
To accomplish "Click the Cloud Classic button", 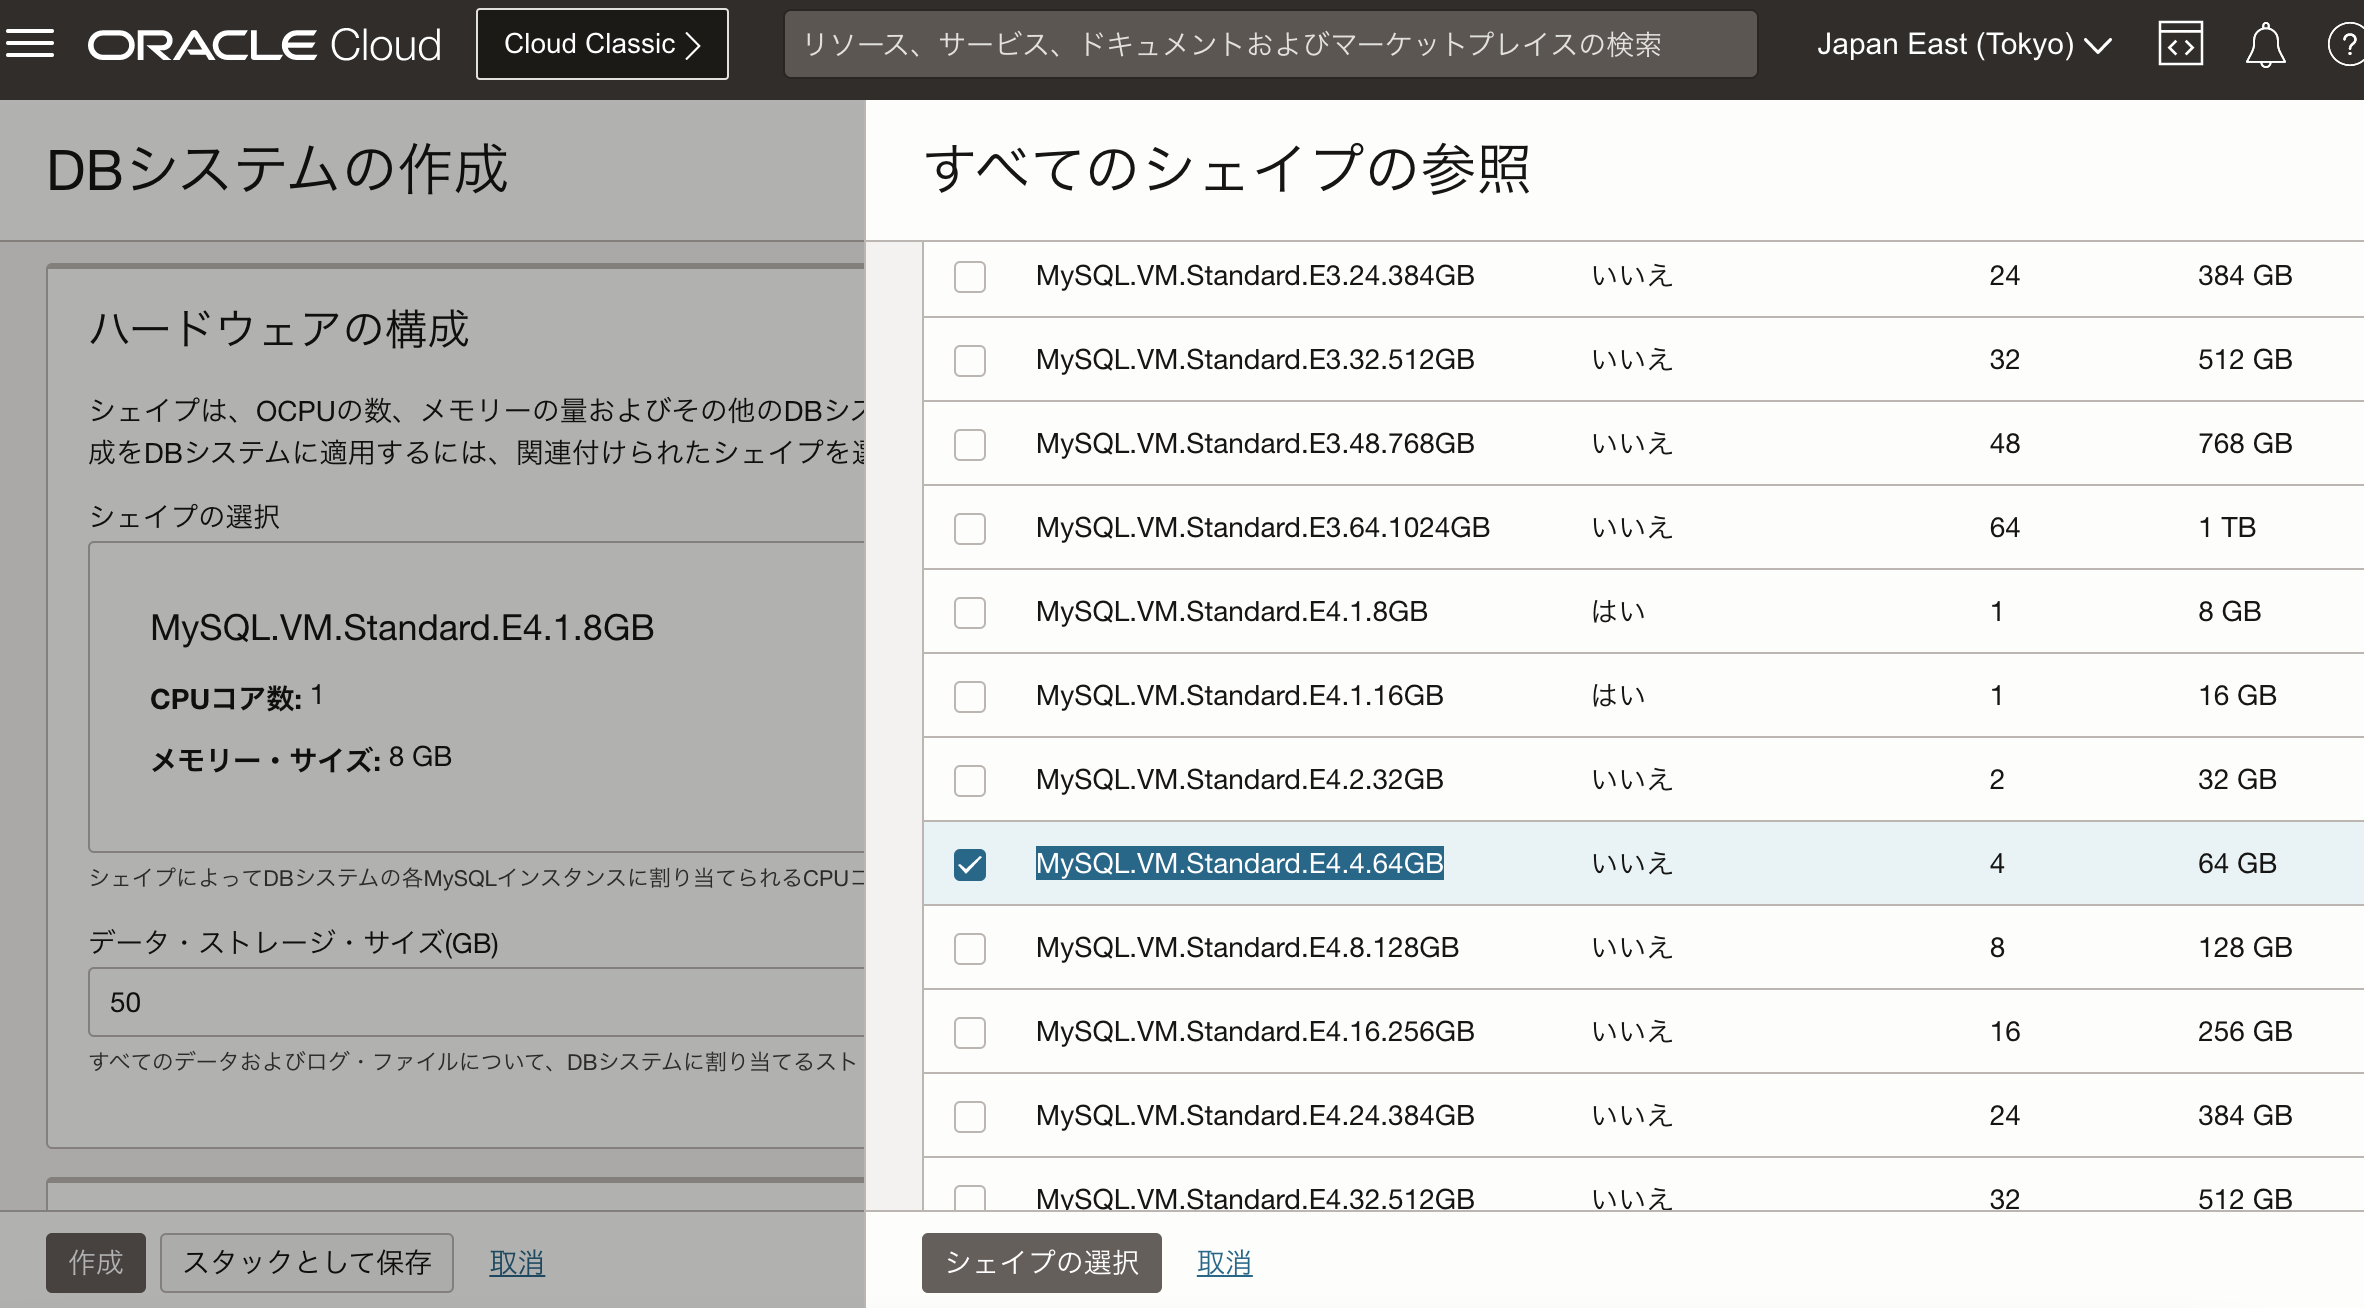I will coord(602,44).
